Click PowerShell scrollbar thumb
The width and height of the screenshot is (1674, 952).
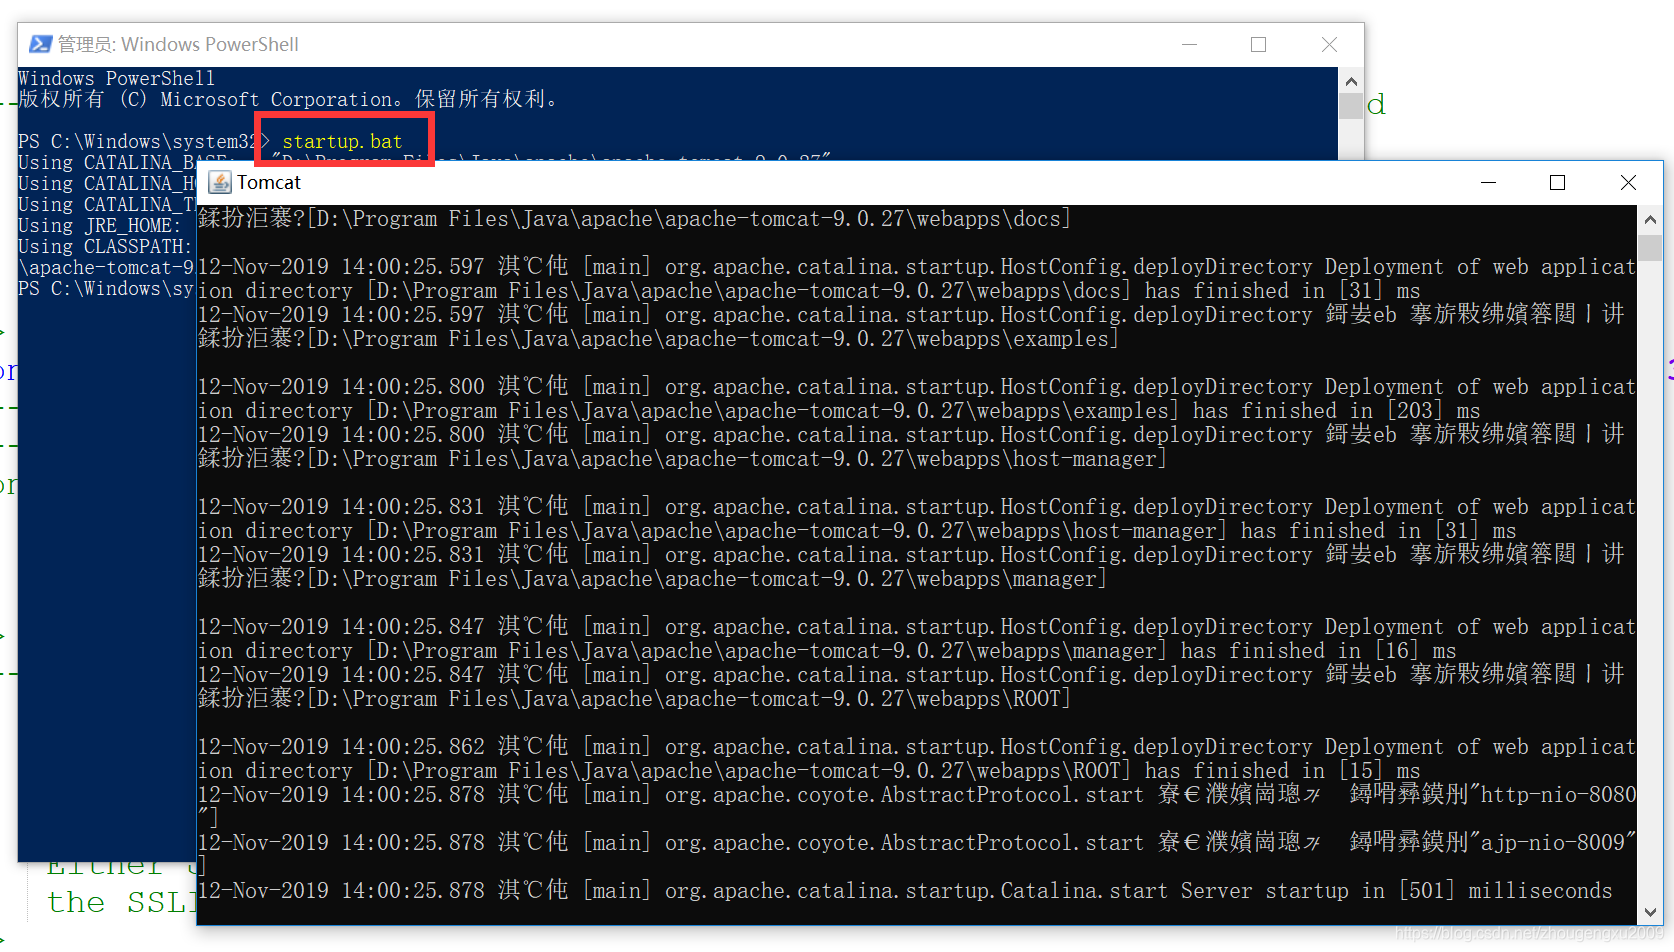(x=1351, y=106)
